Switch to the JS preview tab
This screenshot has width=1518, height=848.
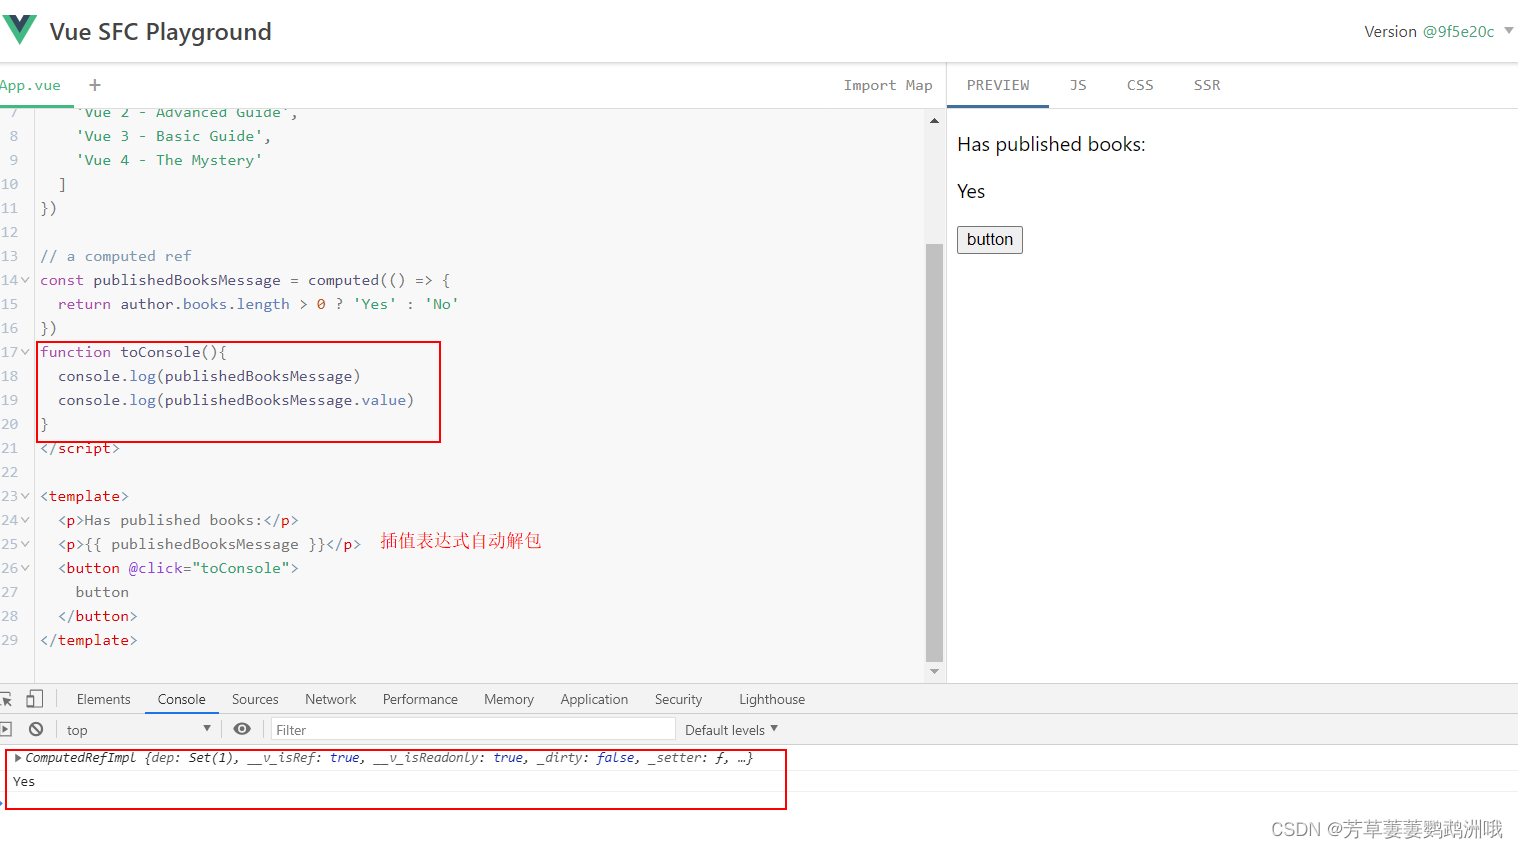(x=1078, y=85)
